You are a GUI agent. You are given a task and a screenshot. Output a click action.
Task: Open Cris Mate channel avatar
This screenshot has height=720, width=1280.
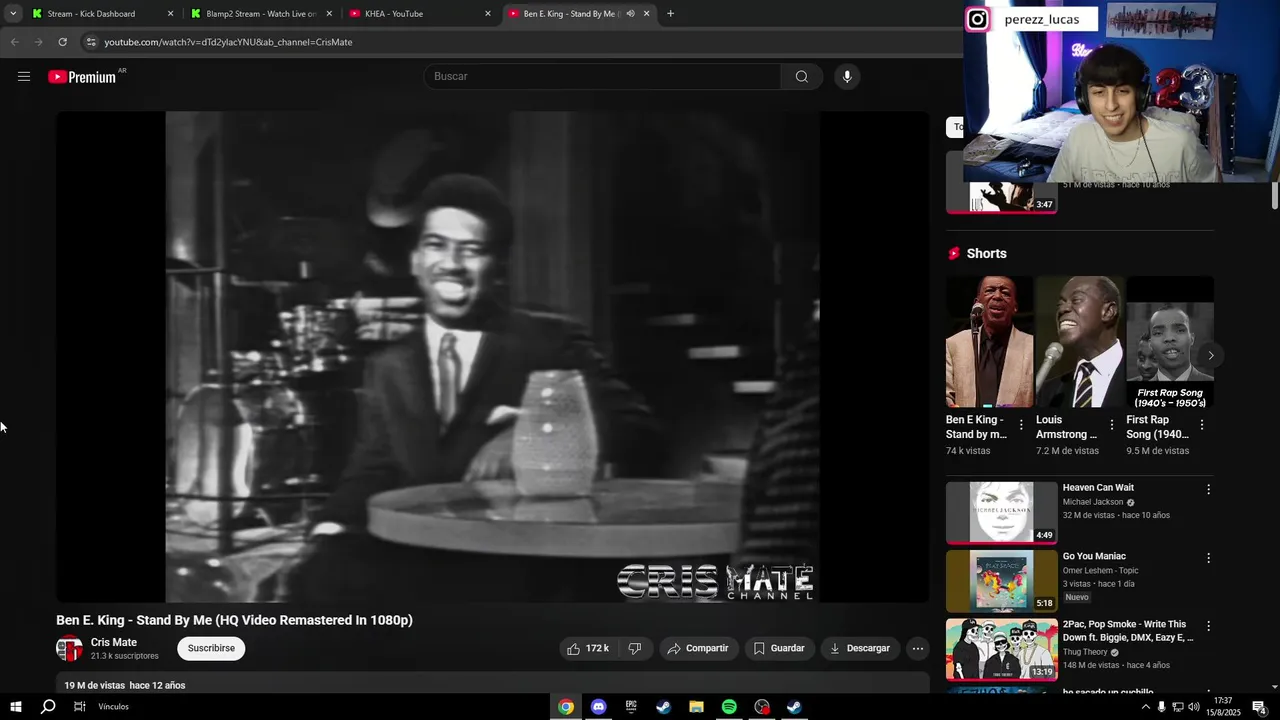click(69, 649)
